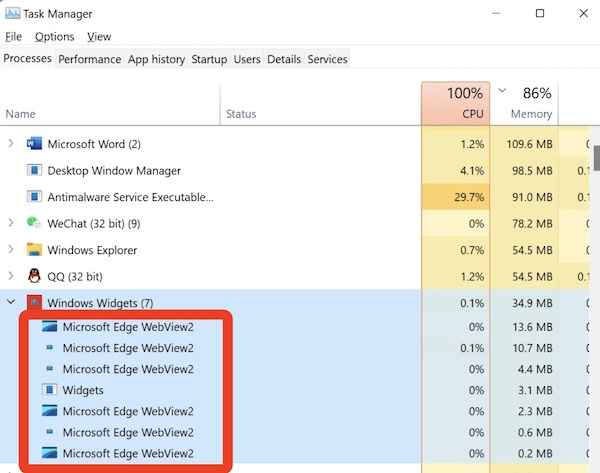Click the QQ penguin icon

35,276
